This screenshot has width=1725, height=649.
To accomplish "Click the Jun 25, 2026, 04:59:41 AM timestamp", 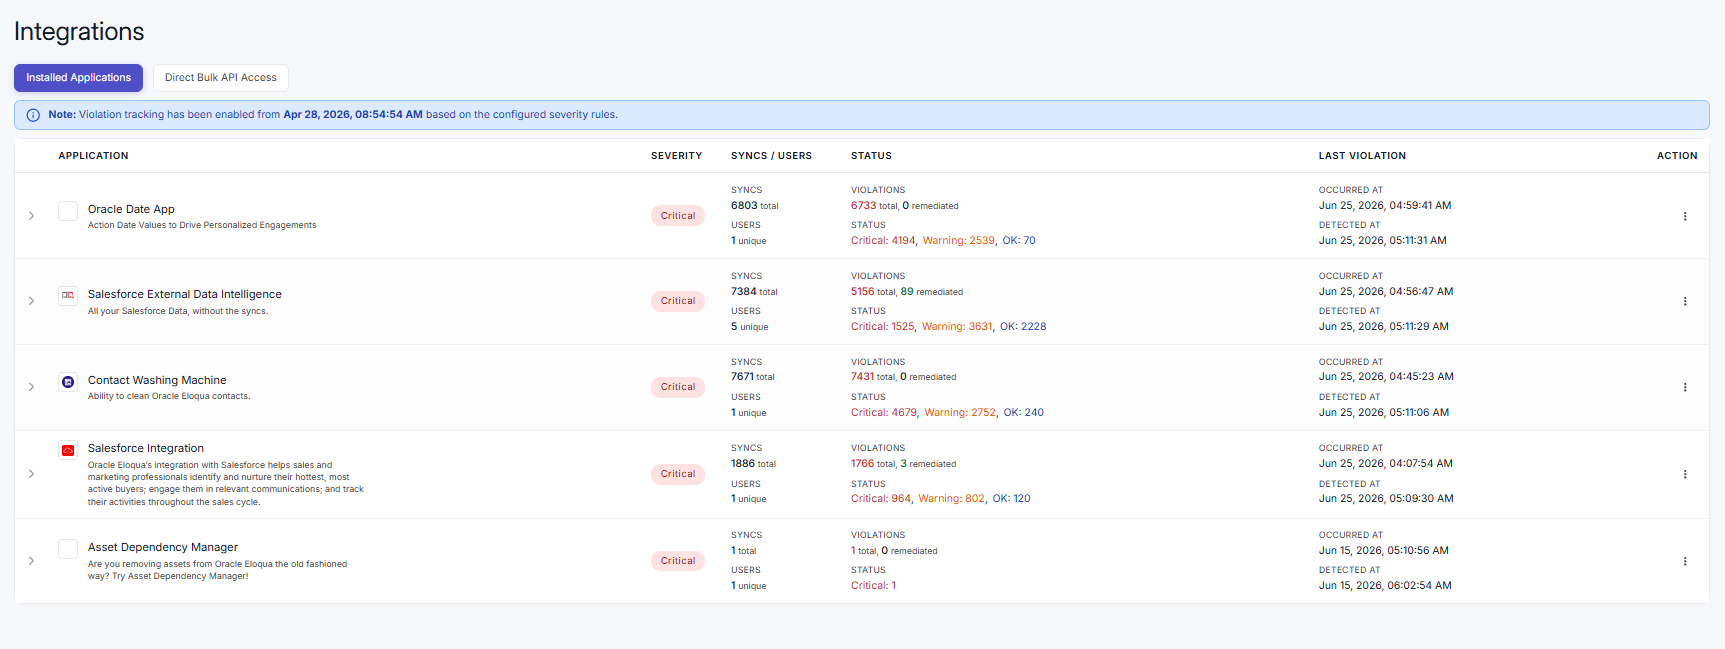I will [x=1385, y=206].
